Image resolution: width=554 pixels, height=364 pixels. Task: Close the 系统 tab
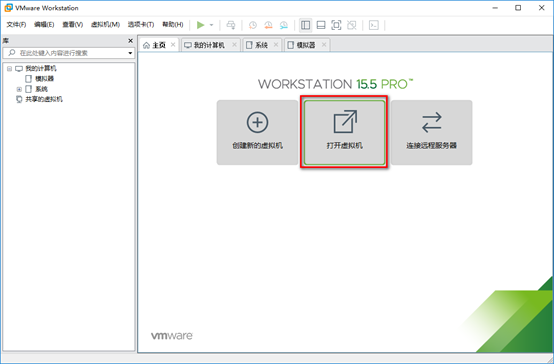pyautogui.click(x=276, y=45)
